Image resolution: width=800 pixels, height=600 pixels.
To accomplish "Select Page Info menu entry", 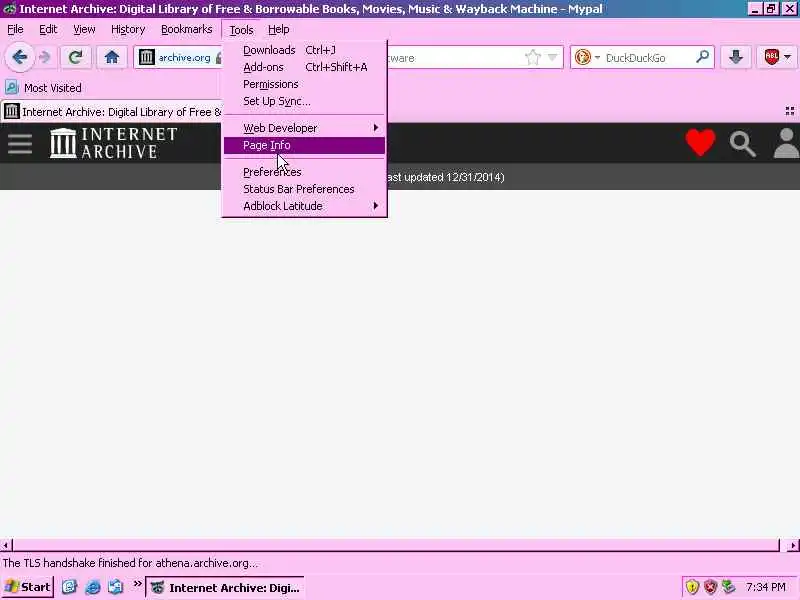I will tap(305, 145).
